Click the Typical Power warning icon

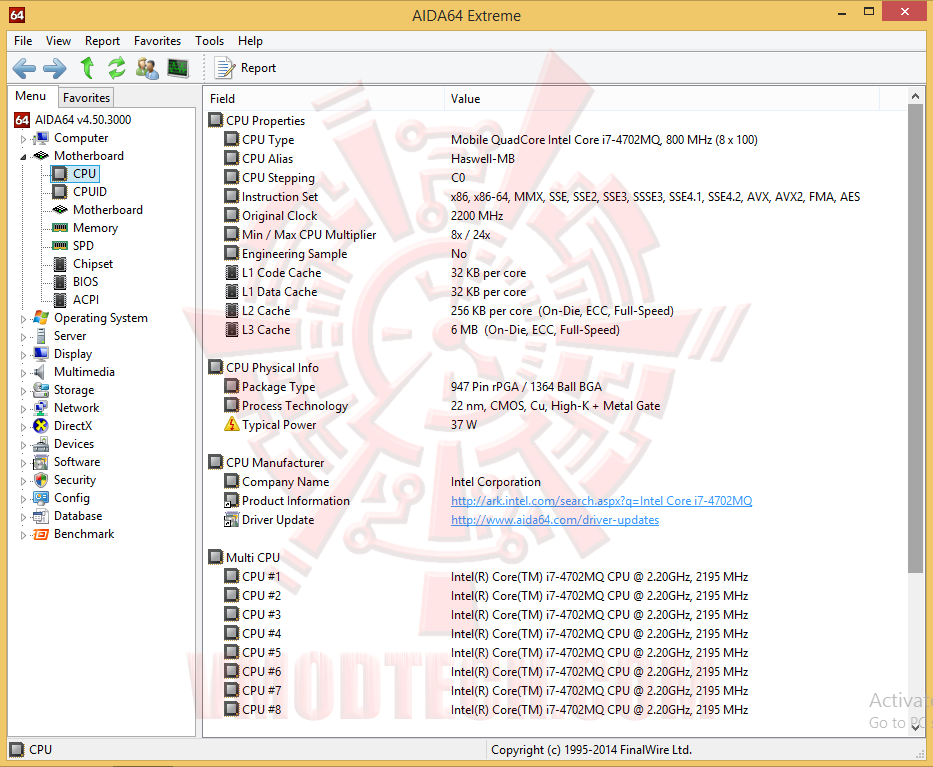pos(231,424)
